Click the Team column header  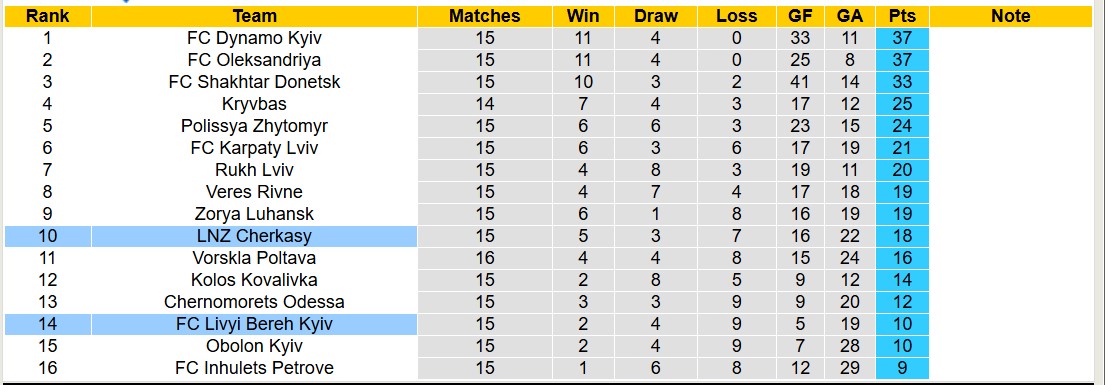pyautogui.click(x=254, y=16)
